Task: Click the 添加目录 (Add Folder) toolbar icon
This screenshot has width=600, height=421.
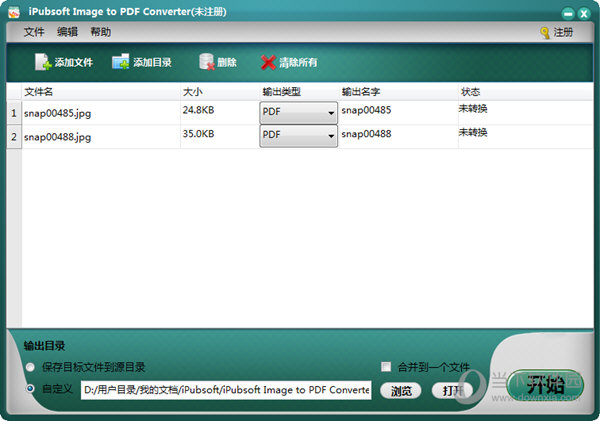Action: (x=121, y=62)
